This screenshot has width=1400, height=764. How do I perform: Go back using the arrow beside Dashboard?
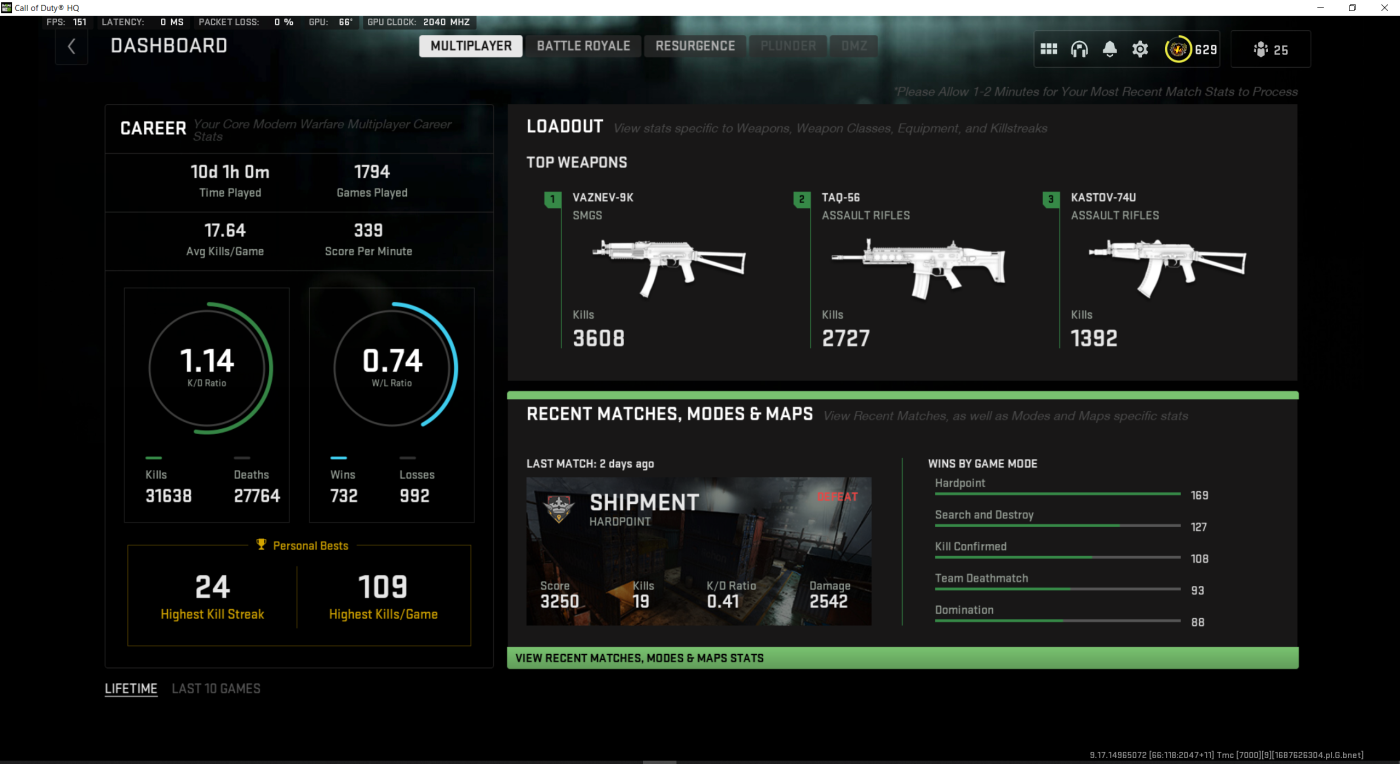(71, 47)
